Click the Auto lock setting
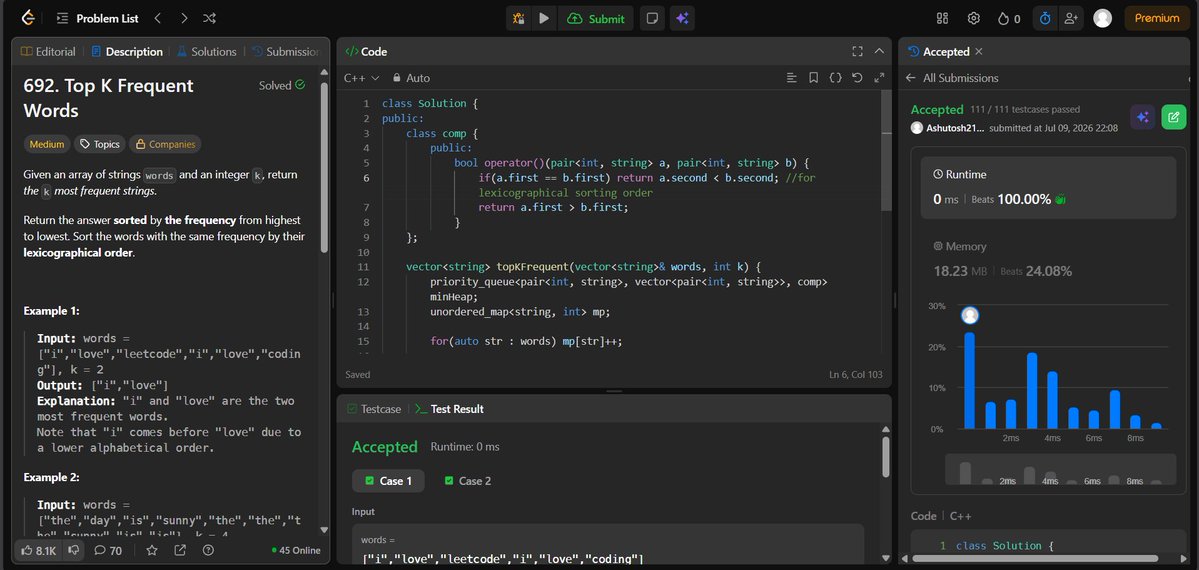 pos(411,78)
